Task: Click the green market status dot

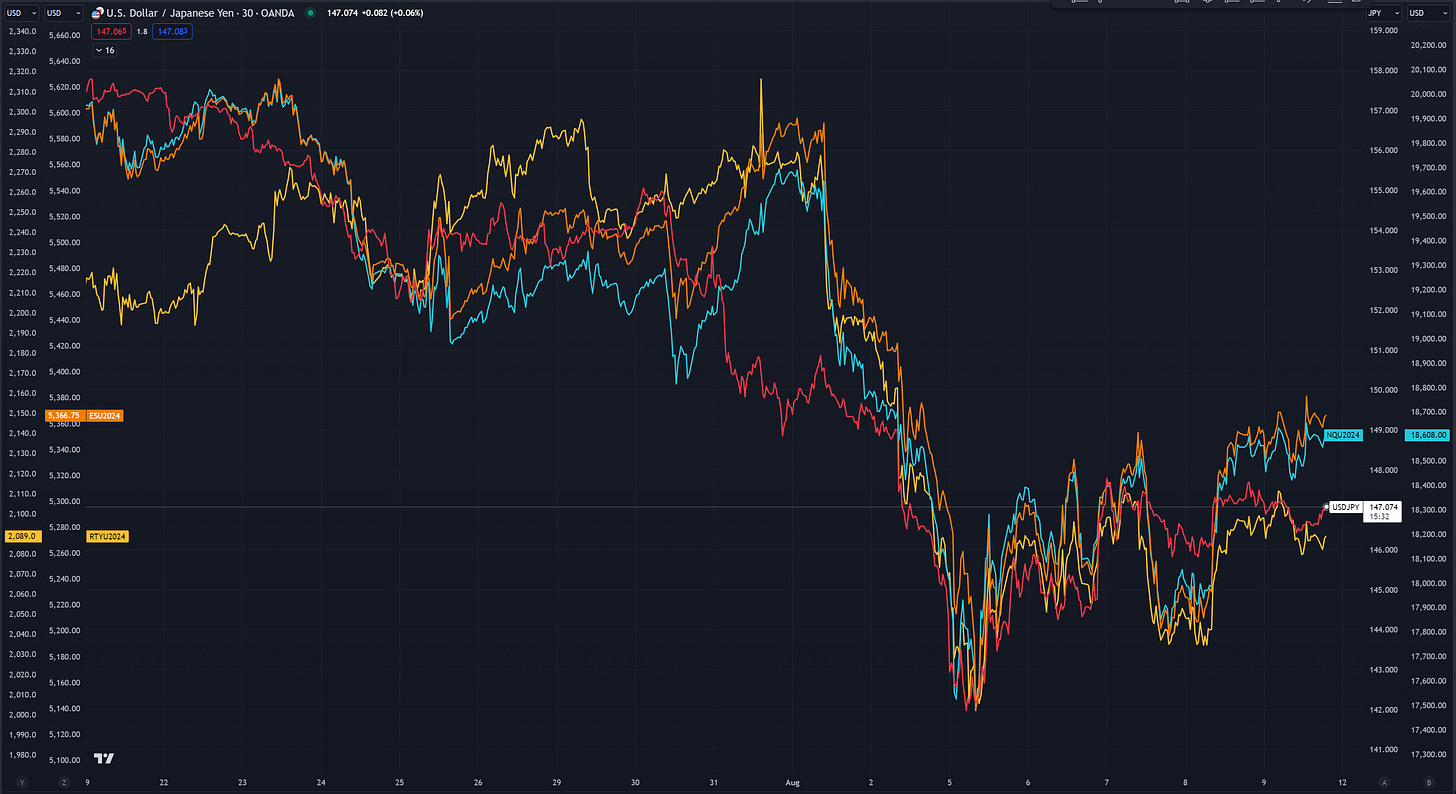Action: point(310,14)
